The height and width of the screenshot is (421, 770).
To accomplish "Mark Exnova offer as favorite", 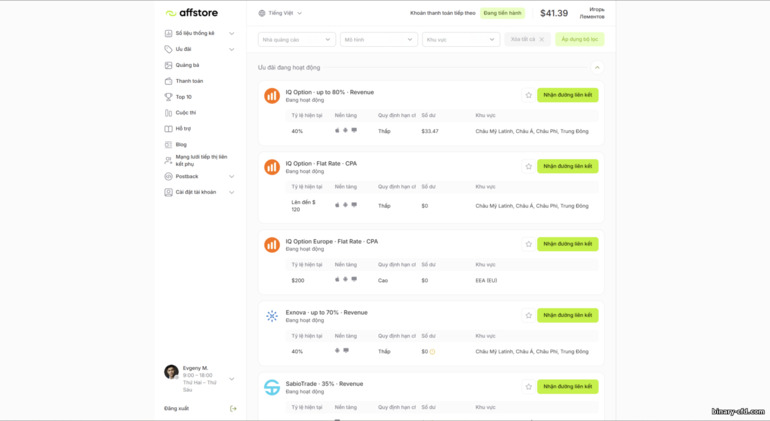I will 528,315.
